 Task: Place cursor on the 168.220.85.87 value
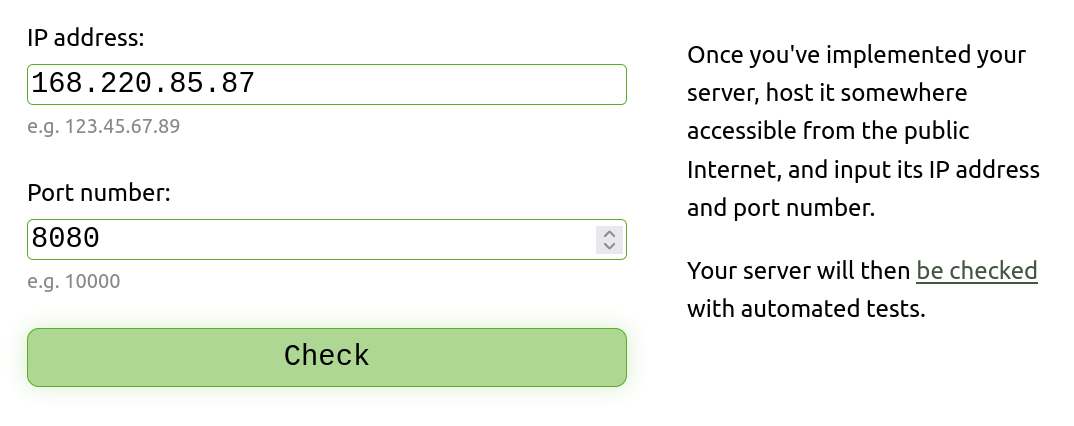click(143, 85)
